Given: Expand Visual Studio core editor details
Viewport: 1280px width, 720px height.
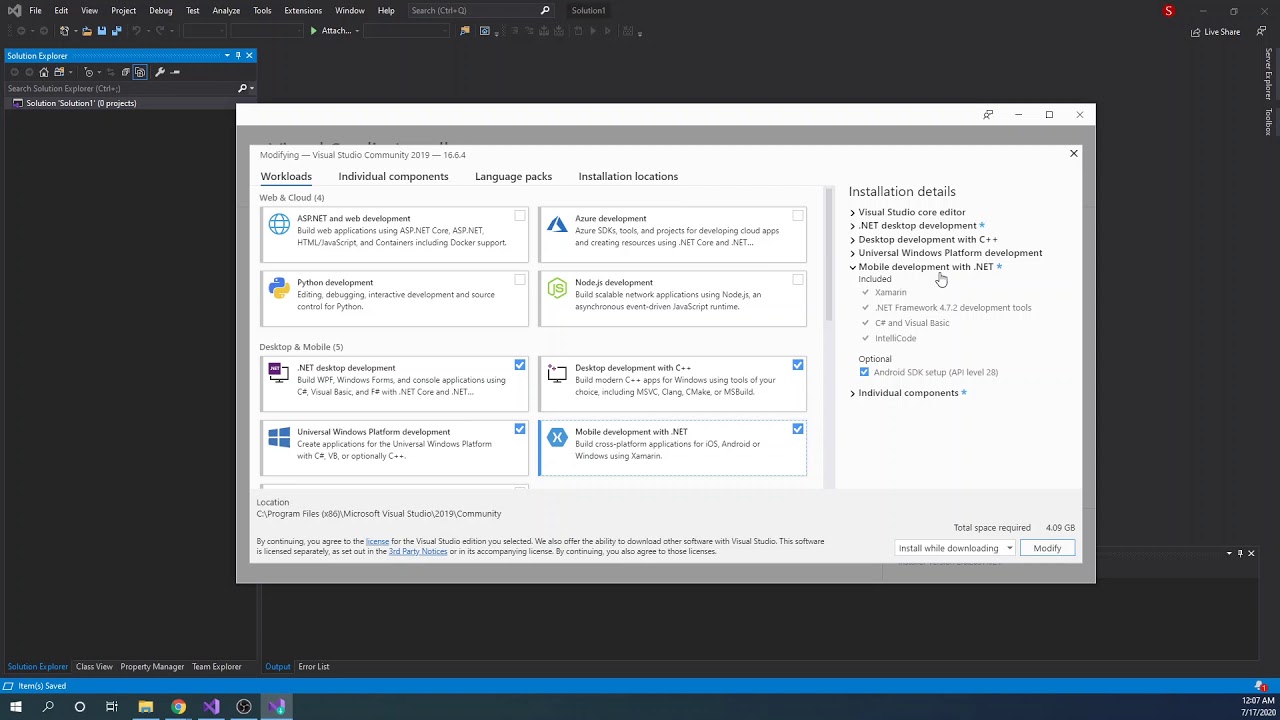Looking at the screenshot, I should tap(853, 212).
